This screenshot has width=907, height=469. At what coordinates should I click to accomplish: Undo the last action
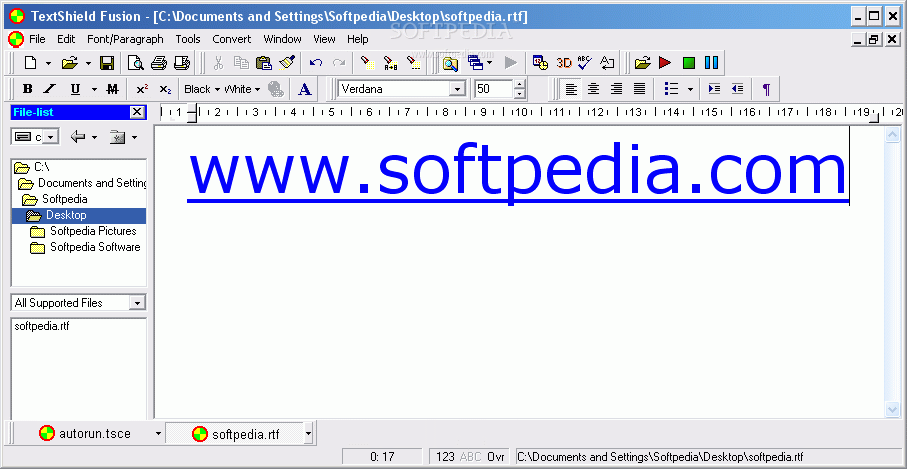coord(316,62)
